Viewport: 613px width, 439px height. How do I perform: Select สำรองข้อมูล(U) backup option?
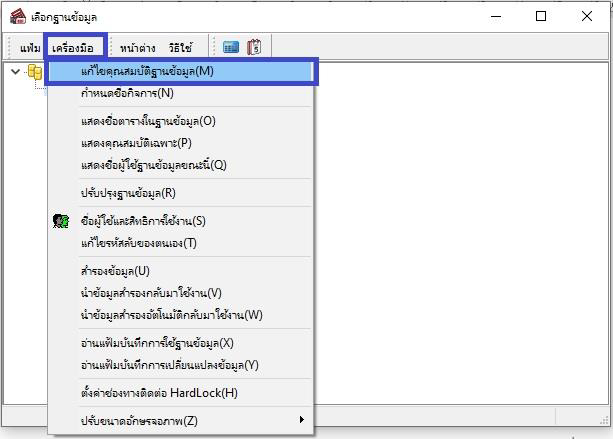coord(115,271)
